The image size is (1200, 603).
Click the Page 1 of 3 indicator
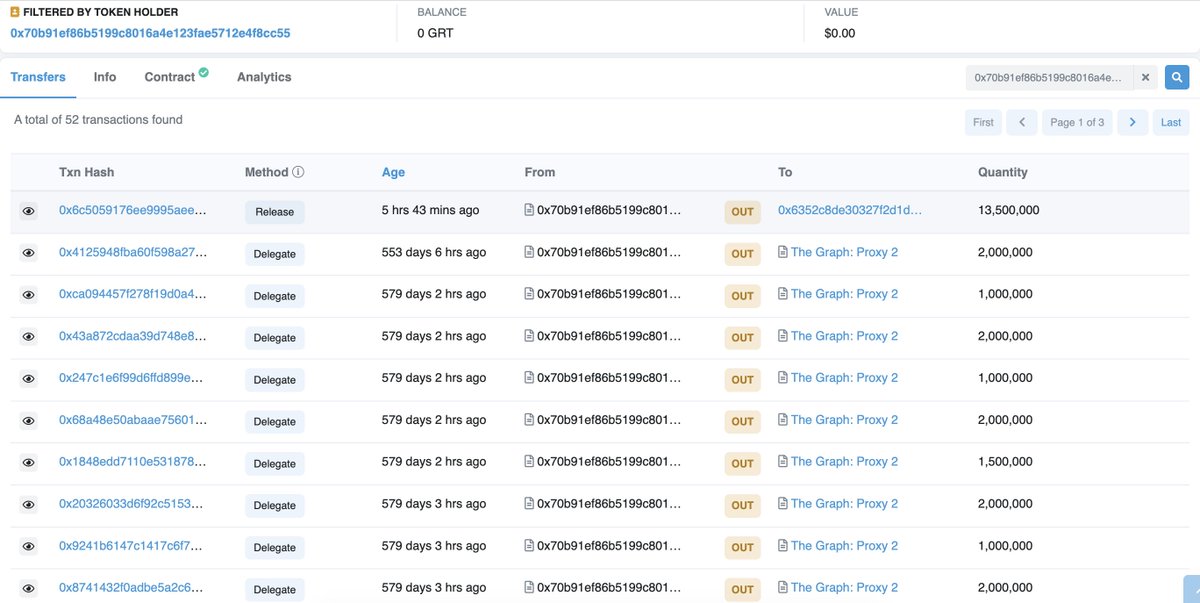pos(1077,122)
